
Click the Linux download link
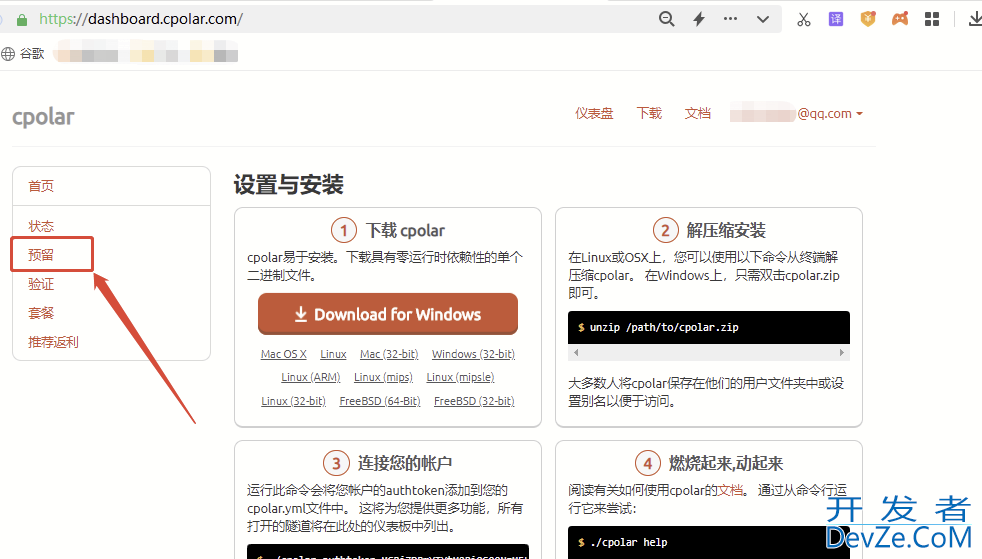[x=333, y=354]
